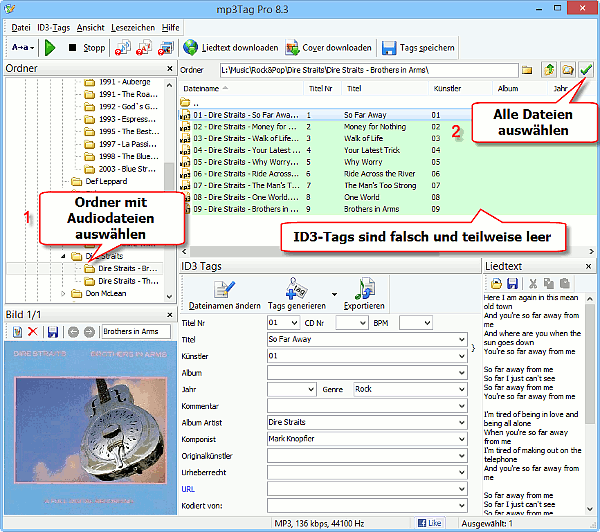The width and height of the screenshot is (600, 532).
Task: Click the Tags speichern button
Action: point(418,47)
